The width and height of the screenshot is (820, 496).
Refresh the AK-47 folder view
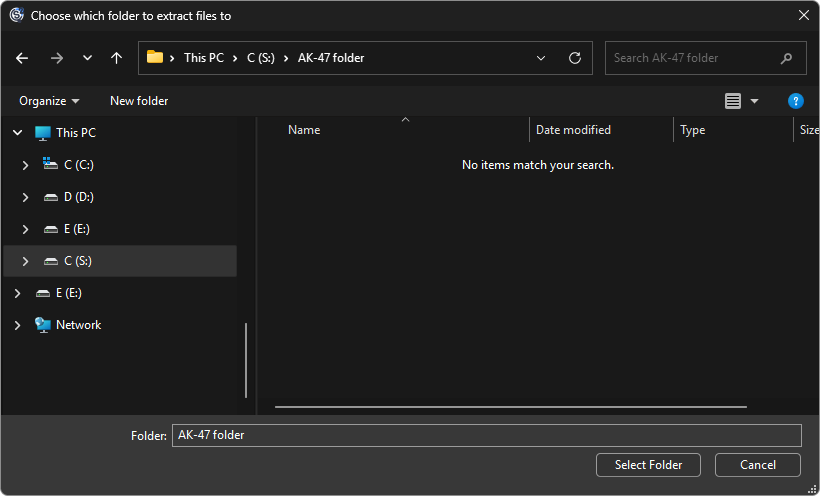(575, 58)
